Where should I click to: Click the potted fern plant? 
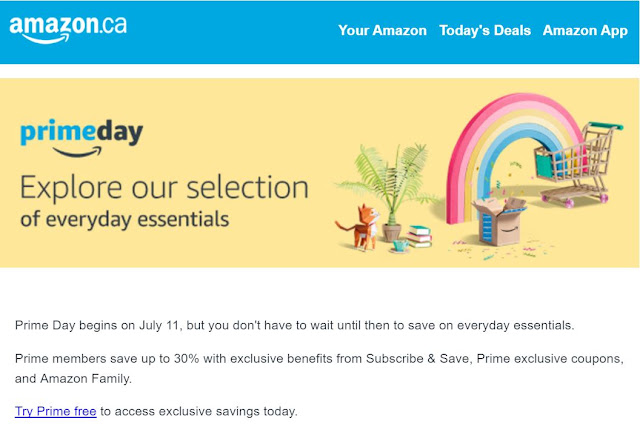[388, 192]
